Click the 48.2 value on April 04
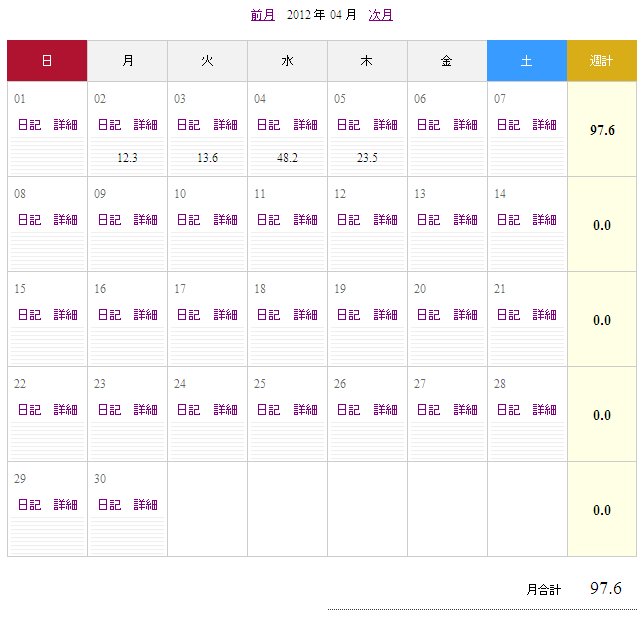This screenshot has width=643, height=623. pos(287,158)
